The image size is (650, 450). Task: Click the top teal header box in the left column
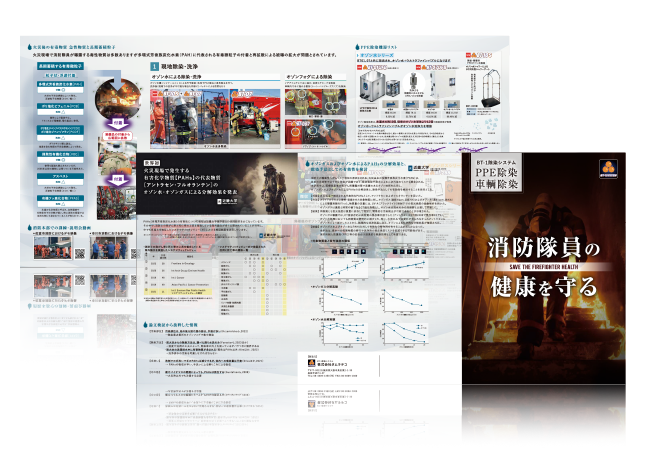coord(61,66)
